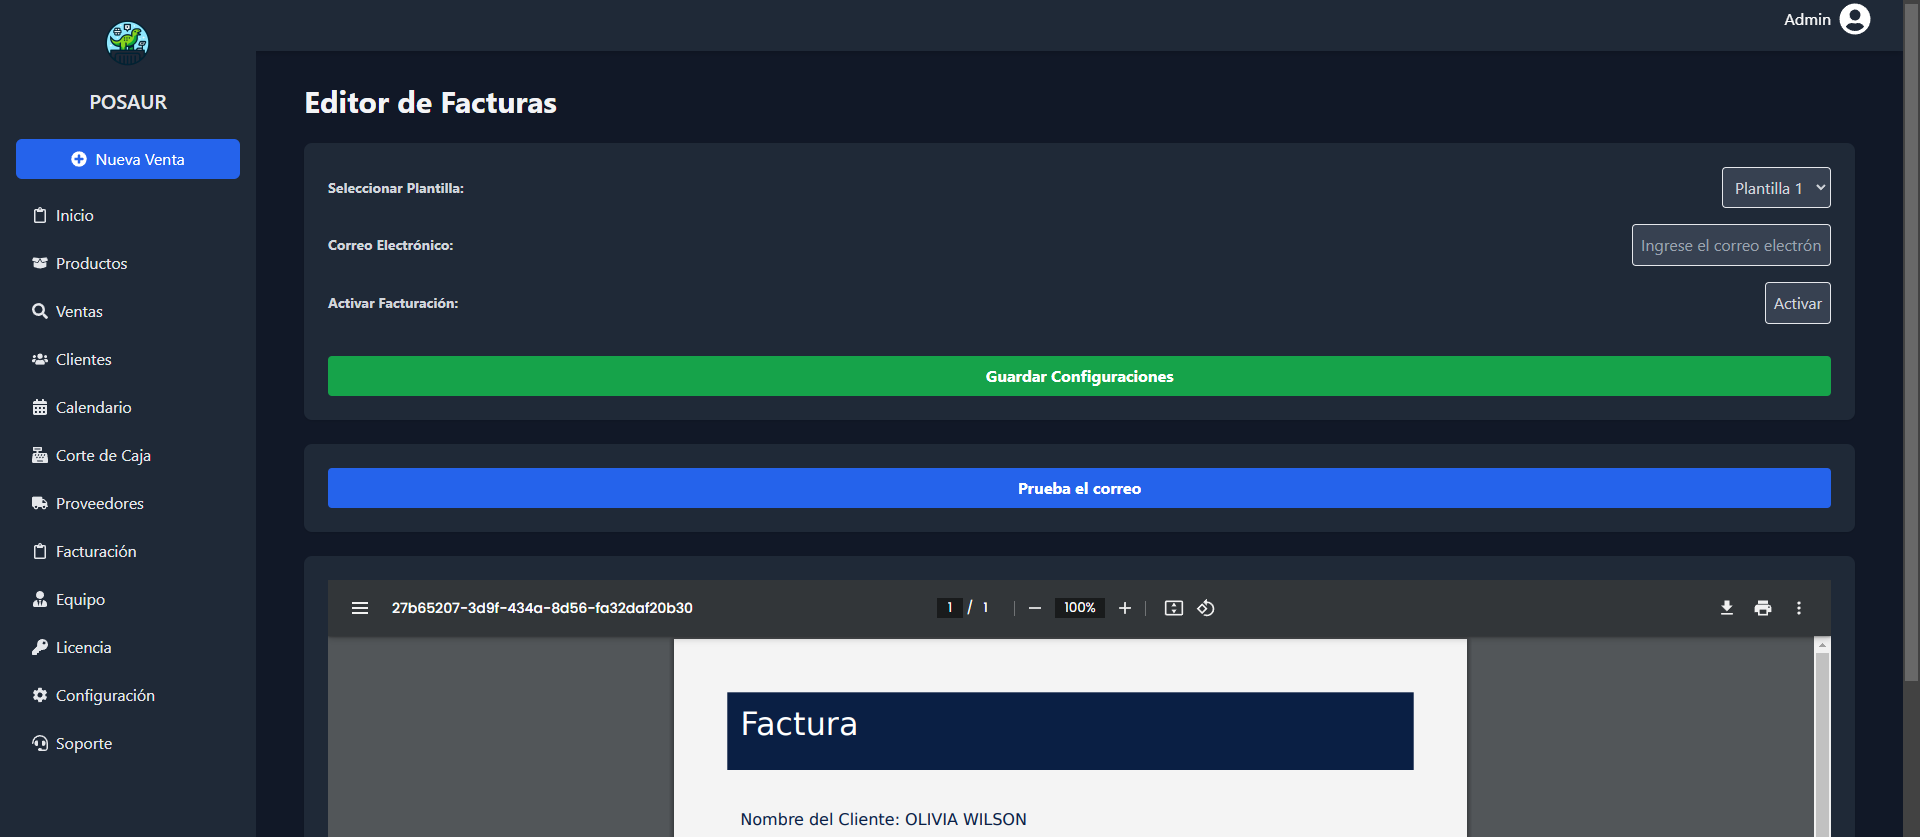Screen dimensions: 1920x837
Task: Click the Clientes people icon
Action: [x=40, y=359]
